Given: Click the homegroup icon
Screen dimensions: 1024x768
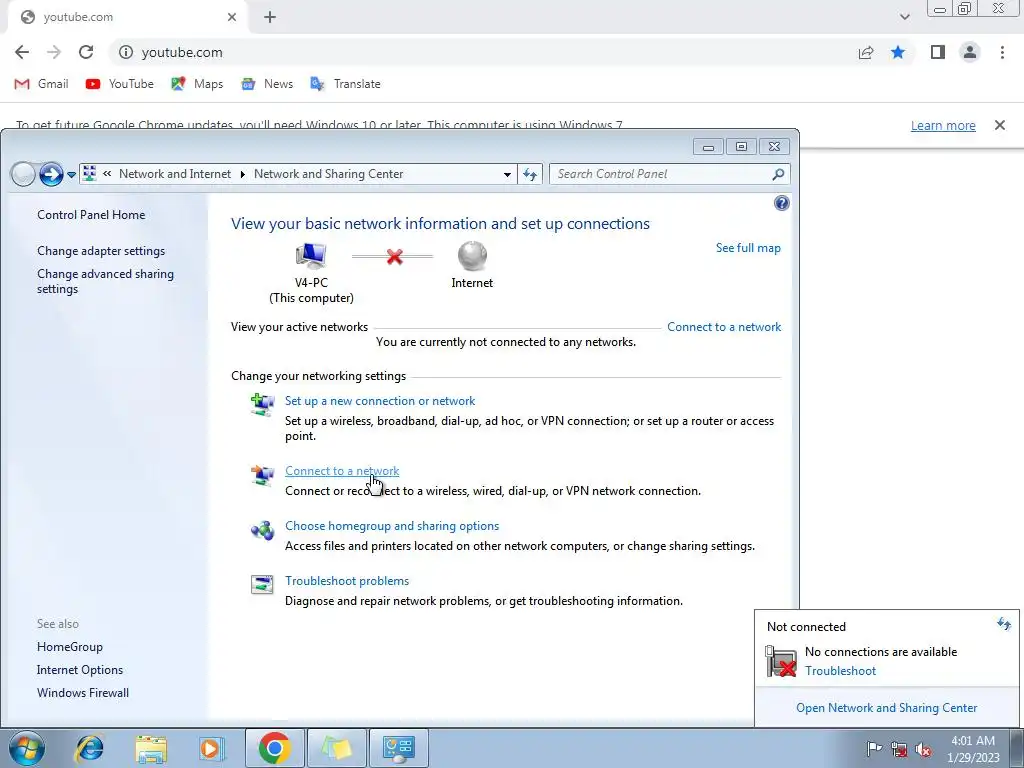Looking at the screenshot, I should (263, 530).
